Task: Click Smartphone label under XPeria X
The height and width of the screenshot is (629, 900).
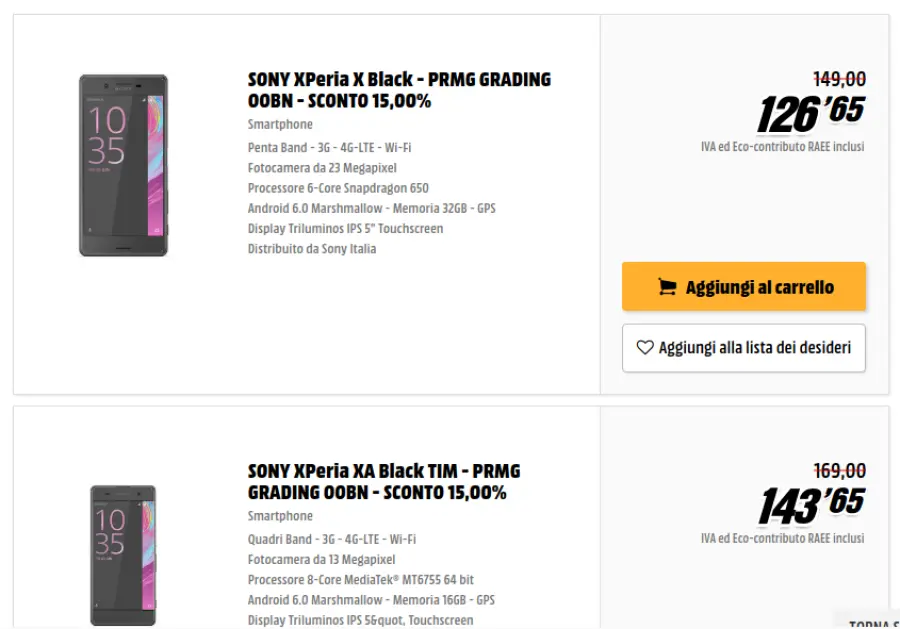Action: [280, 125]
